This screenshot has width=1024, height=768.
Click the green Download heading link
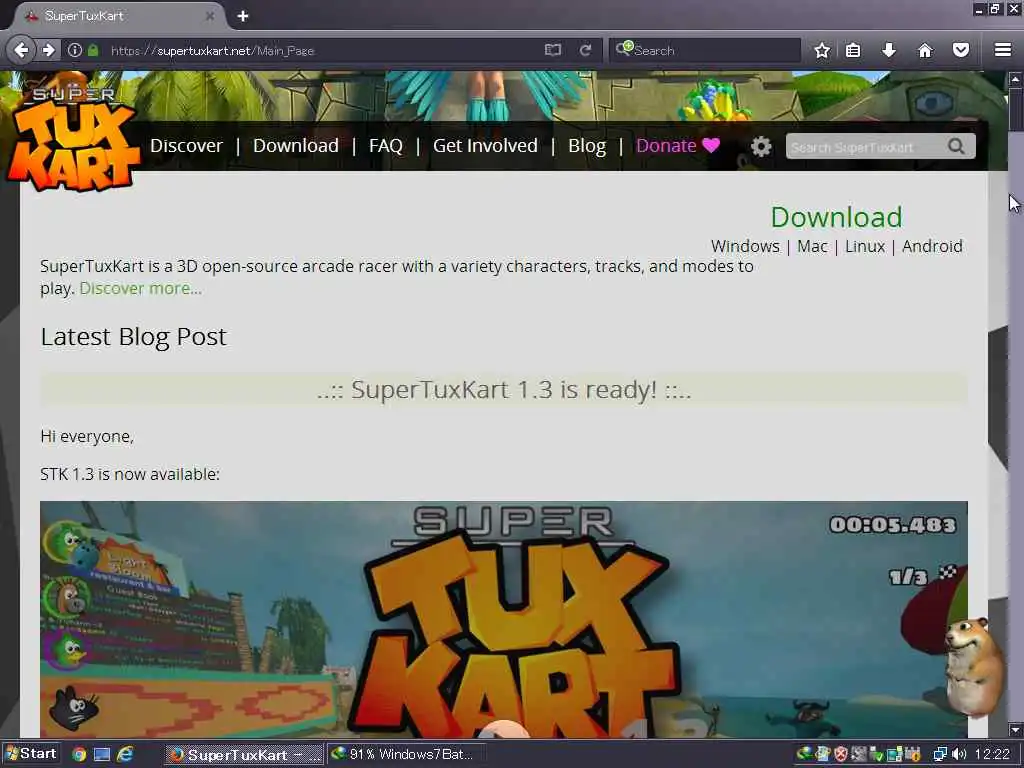[x=836, y=217]
